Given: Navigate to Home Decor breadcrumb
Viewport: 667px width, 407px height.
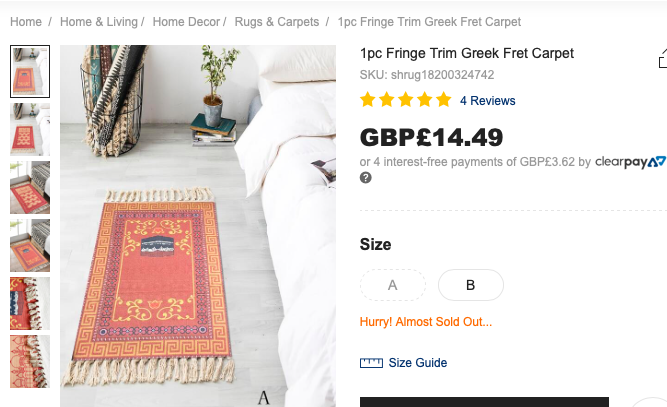Looking at the screenshot, I should coord(187,22).
